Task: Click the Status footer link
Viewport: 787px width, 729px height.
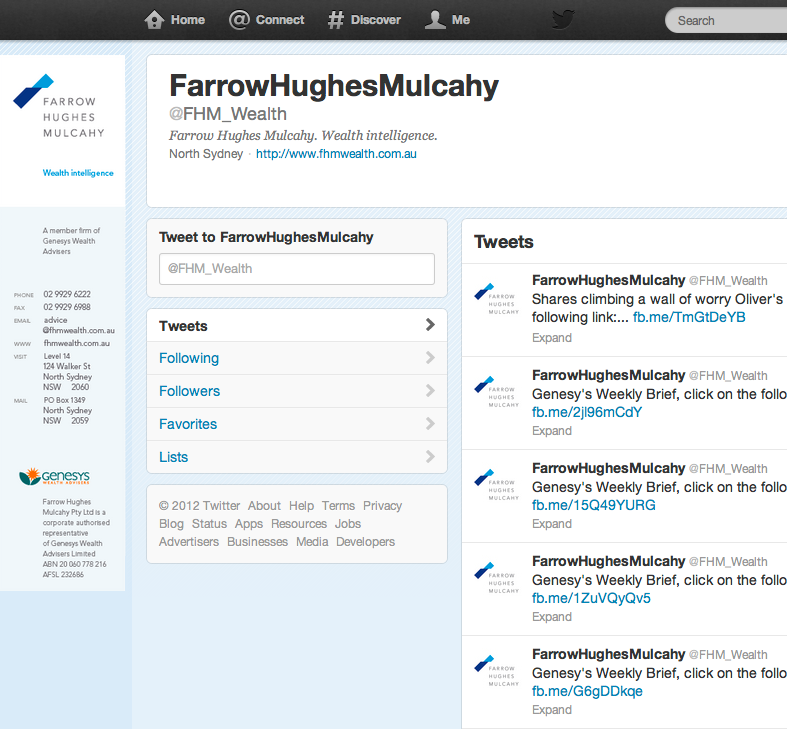Action: (x=209, y=524)
